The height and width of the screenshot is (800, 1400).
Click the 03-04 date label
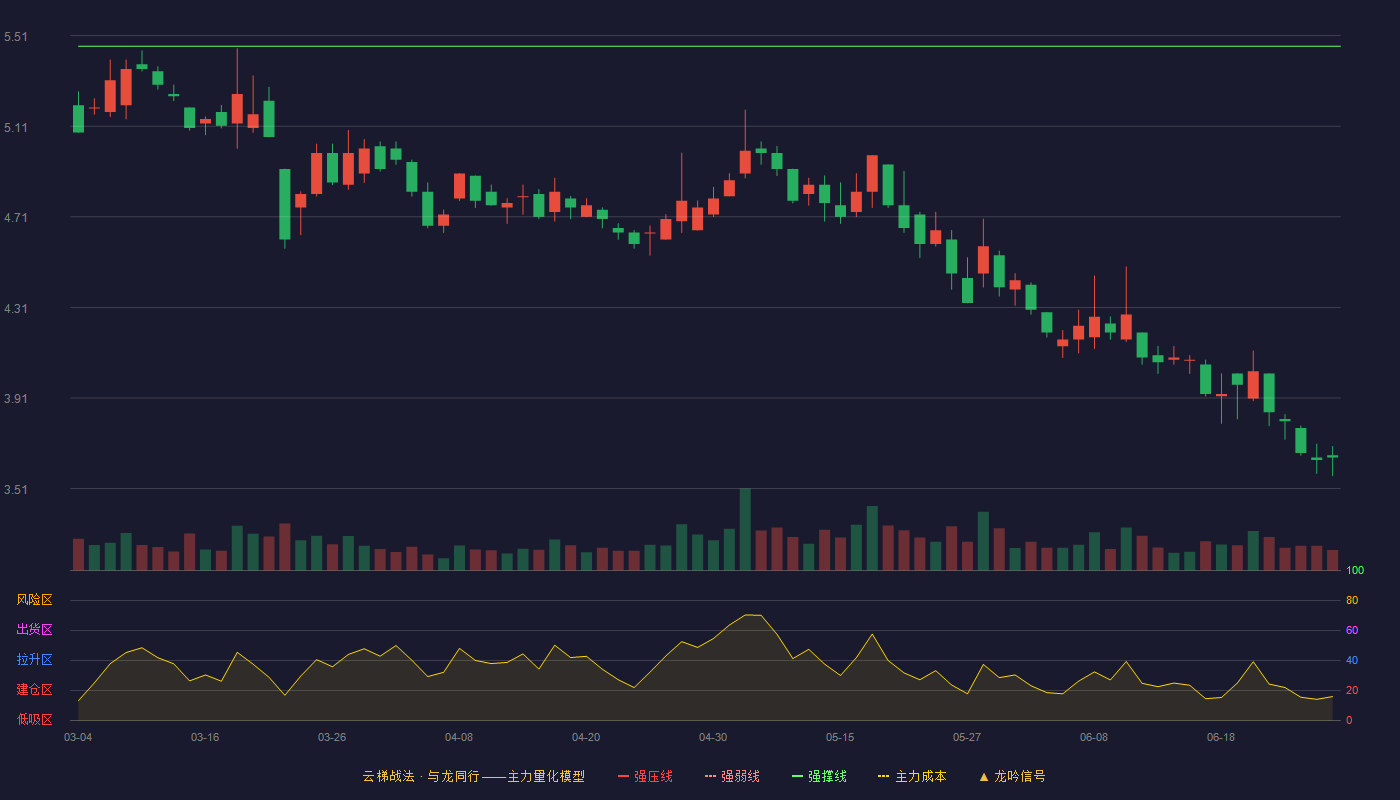[x=78, y=737]
